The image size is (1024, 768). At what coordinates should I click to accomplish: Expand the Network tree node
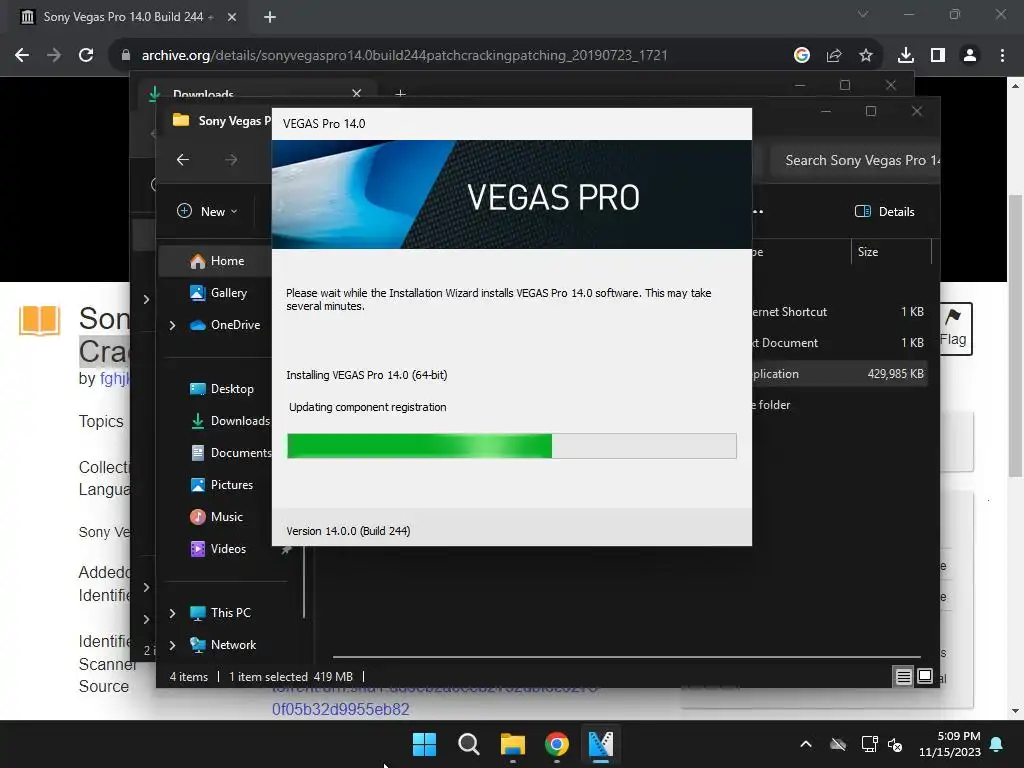[172, 645]
